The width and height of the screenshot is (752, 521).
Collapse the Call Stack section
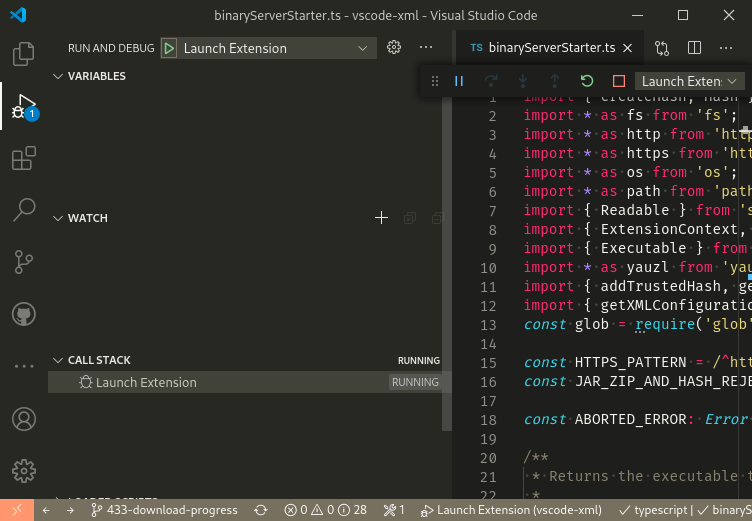58,360
